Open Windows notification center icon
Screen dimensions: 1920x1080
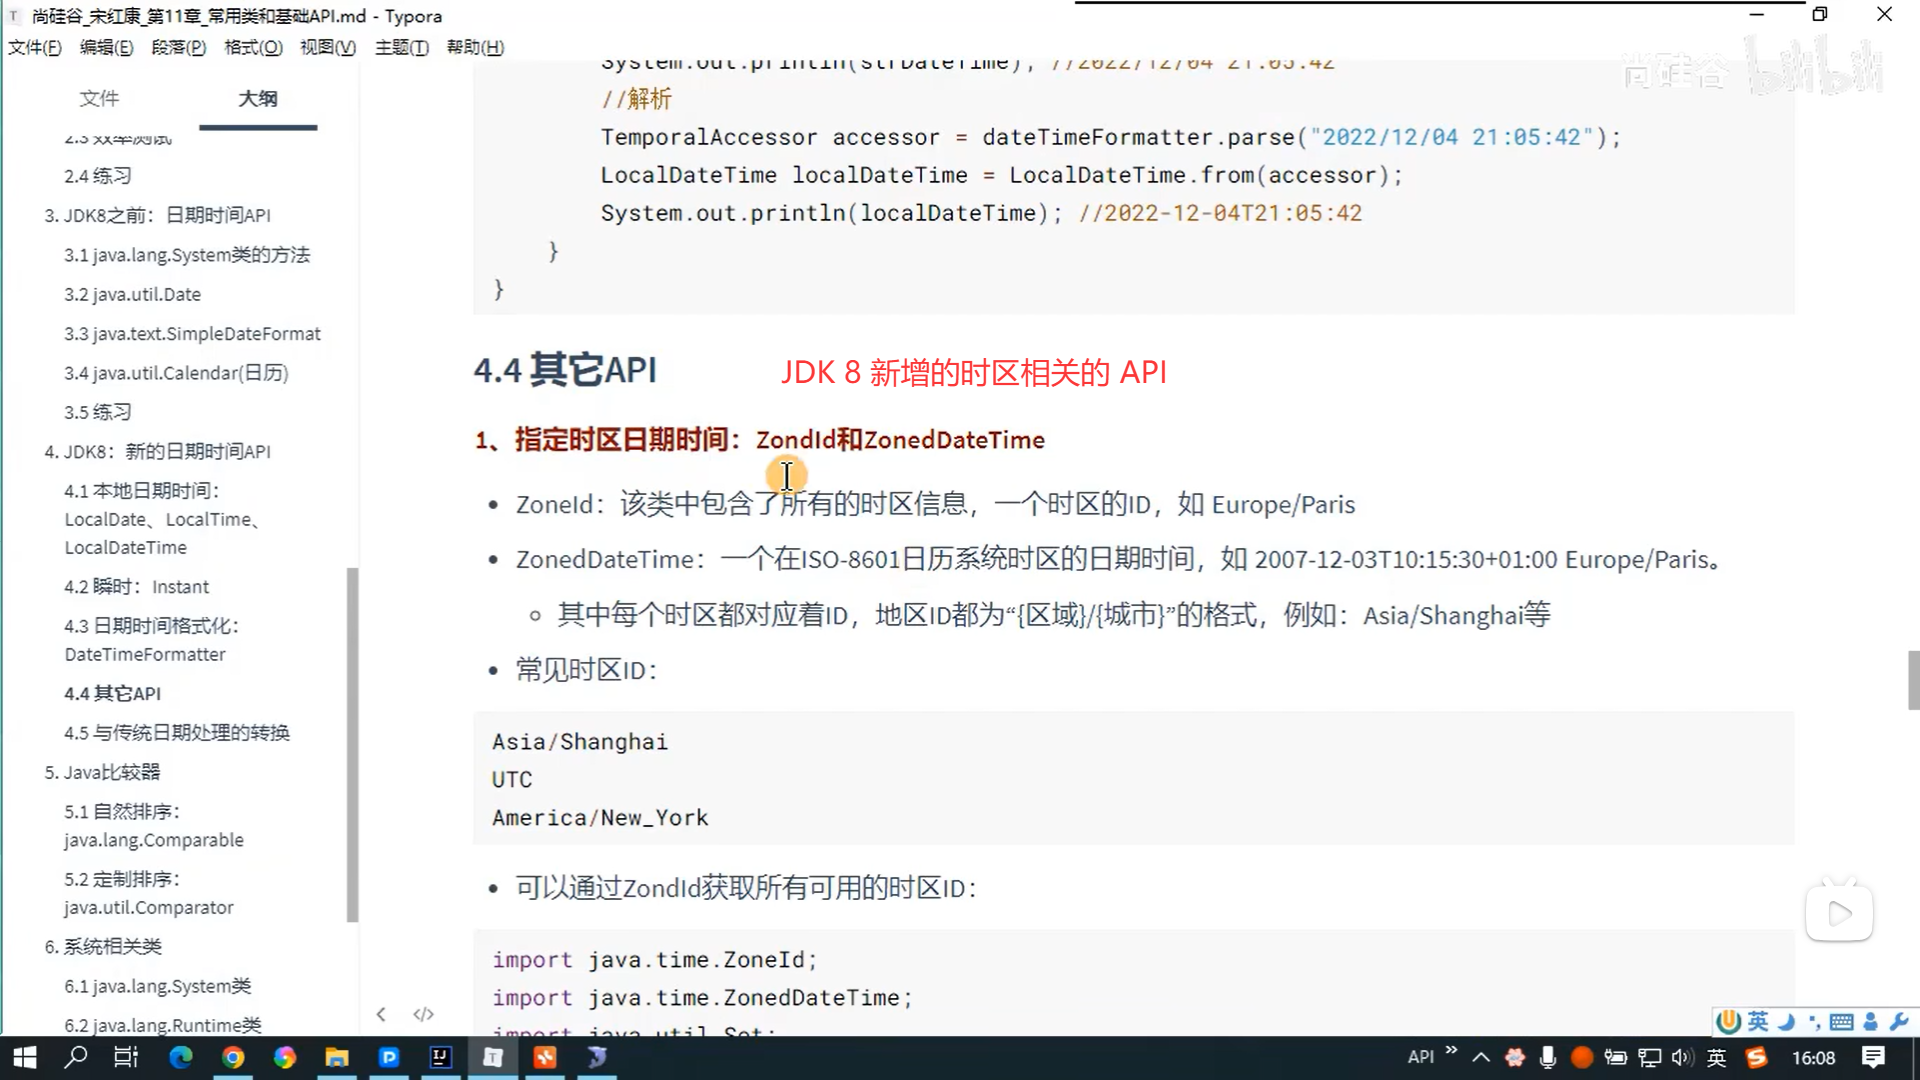tap(1873, 1057)
